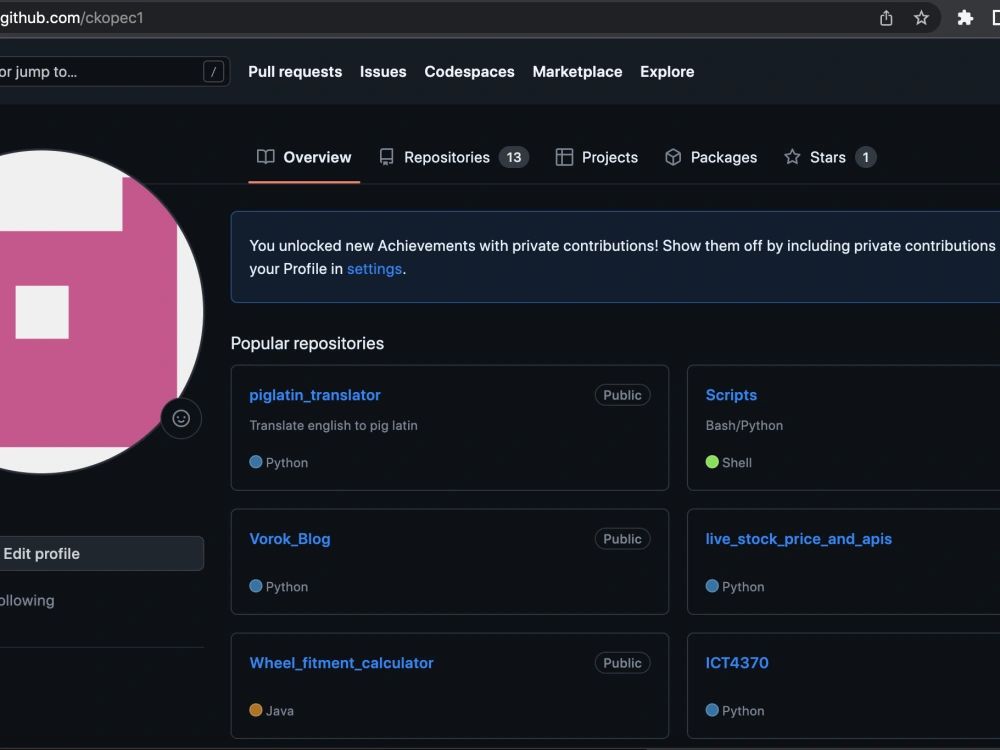Go to Codespaces in the header

(469, 72)
